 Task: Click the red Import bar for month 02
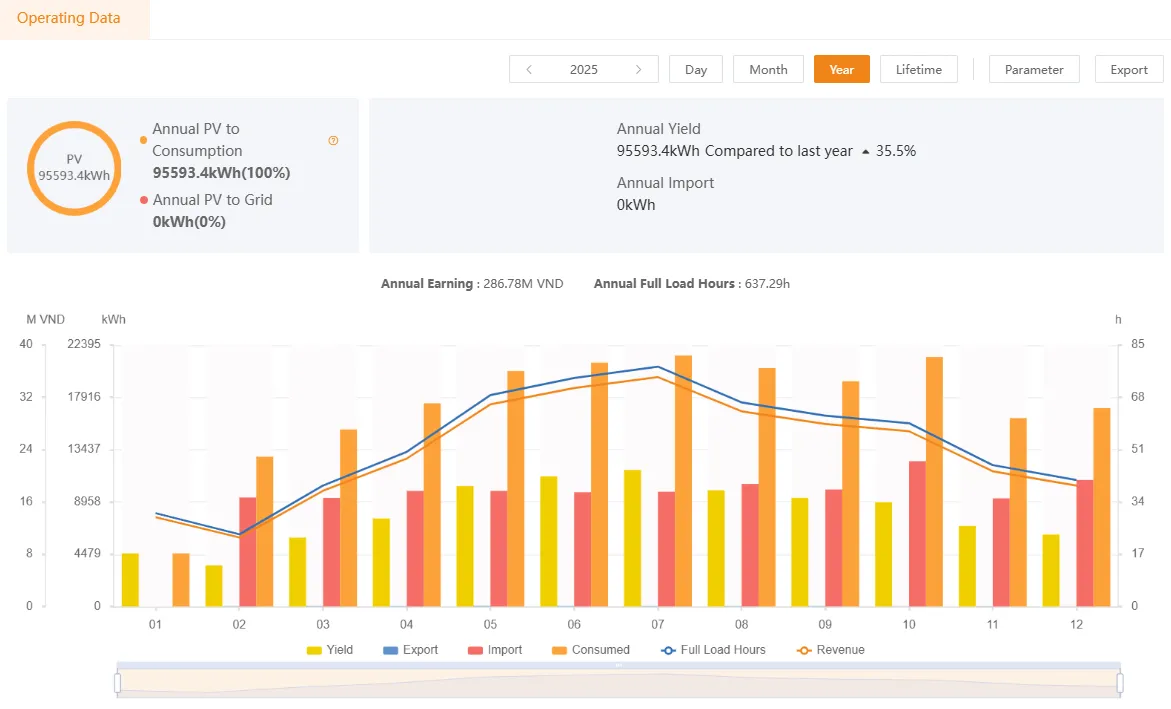click(247, 551)
